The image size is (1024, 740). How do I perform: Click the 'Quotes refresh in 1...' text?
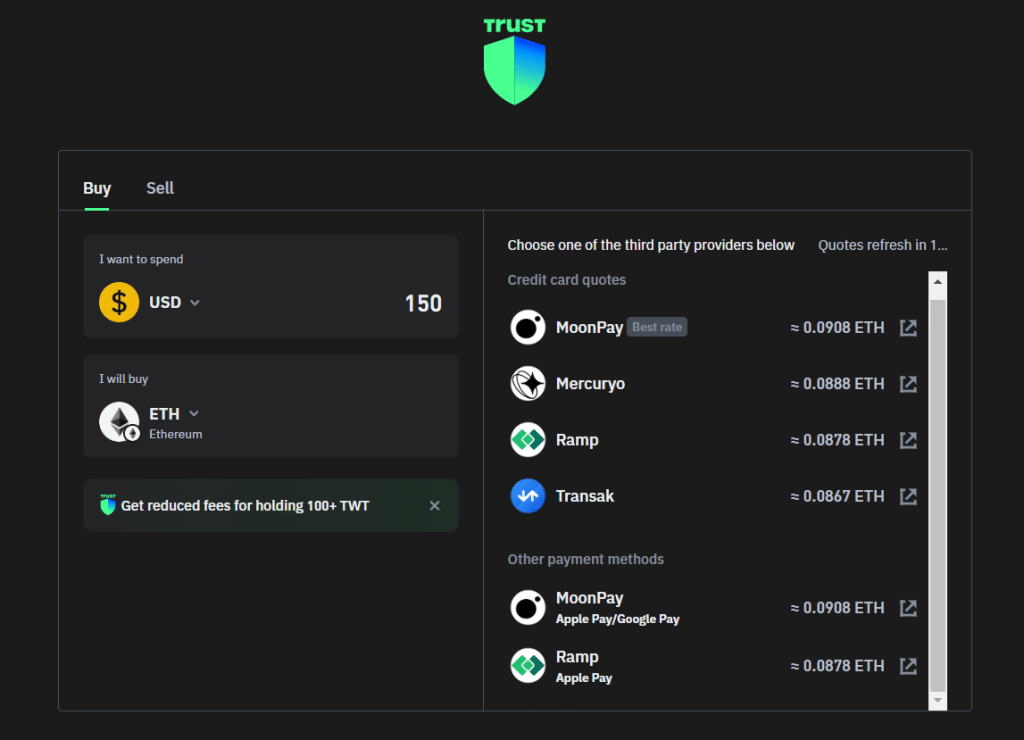pos(882,245)
